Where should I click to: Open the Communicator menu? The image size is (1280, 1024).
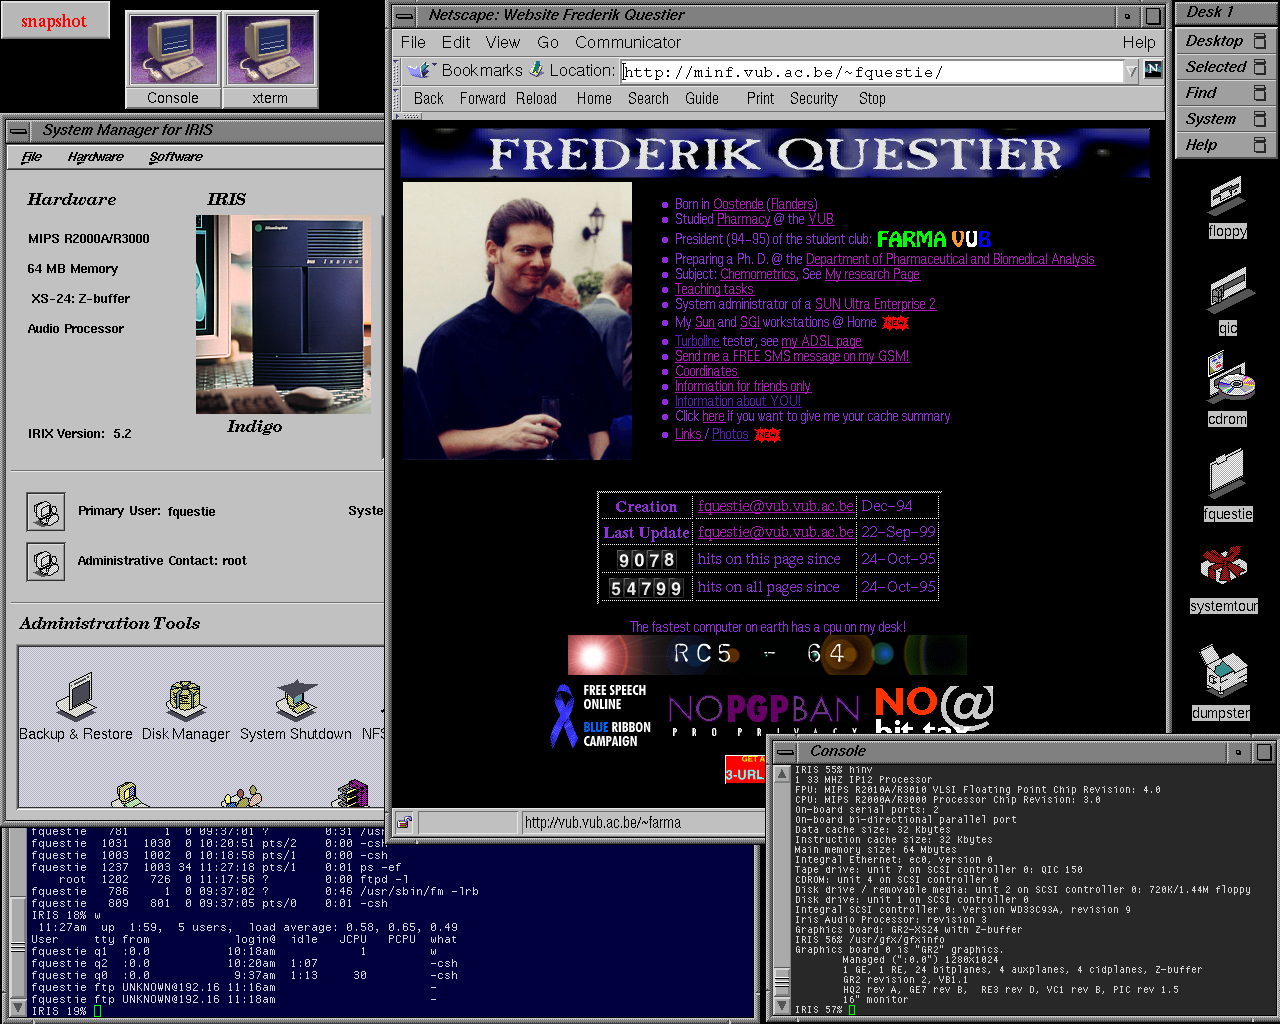coord(627,42)
